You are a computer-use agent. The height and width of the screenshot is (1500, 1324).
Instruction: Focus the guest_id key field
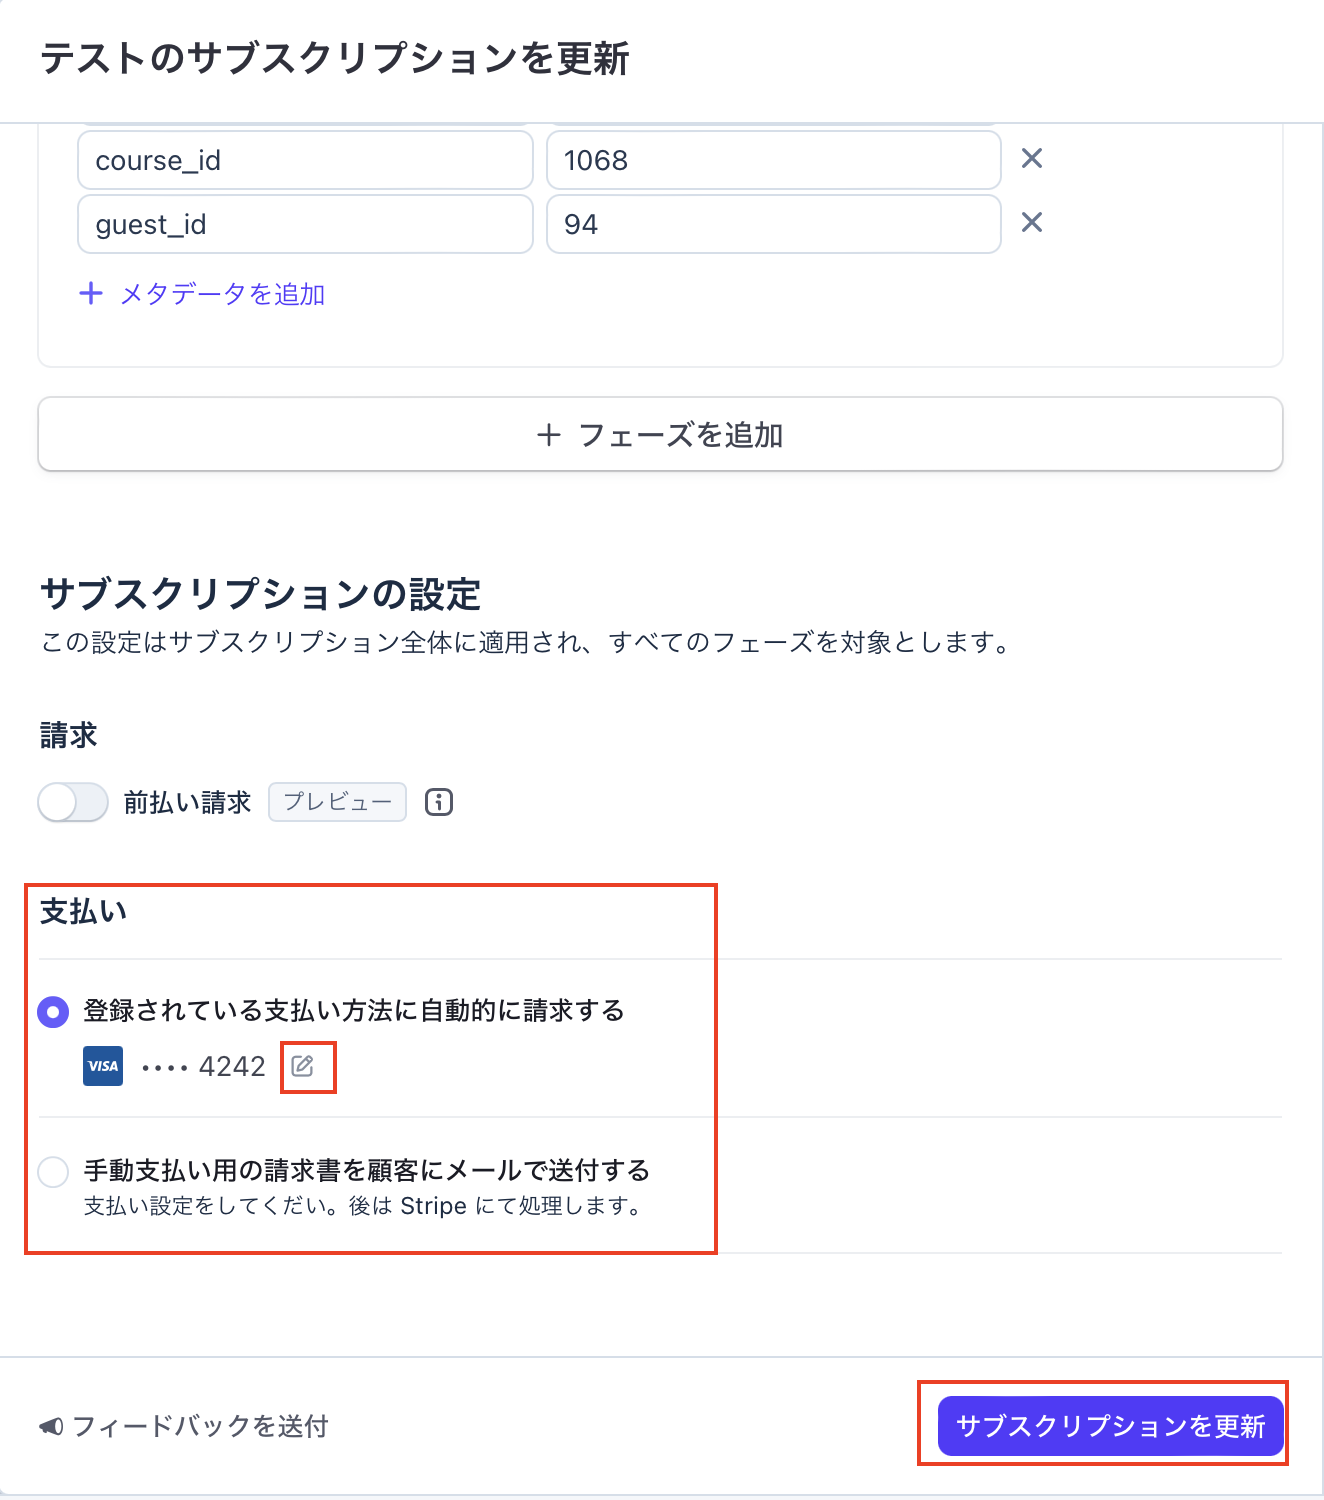305,224
